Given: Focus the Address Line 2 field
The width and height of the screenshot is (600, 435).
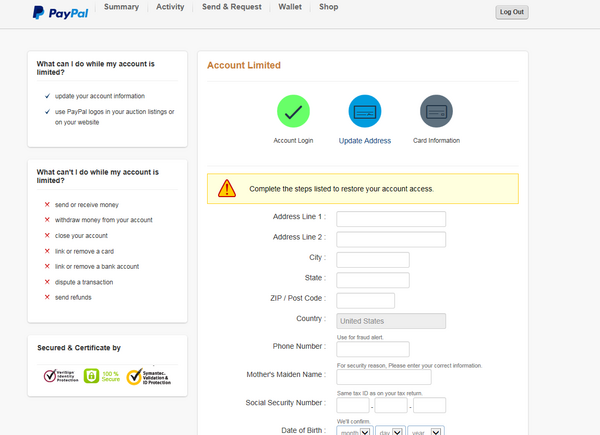Looking at the screenshot, I should pyautogui.click(x=391, y=239).
